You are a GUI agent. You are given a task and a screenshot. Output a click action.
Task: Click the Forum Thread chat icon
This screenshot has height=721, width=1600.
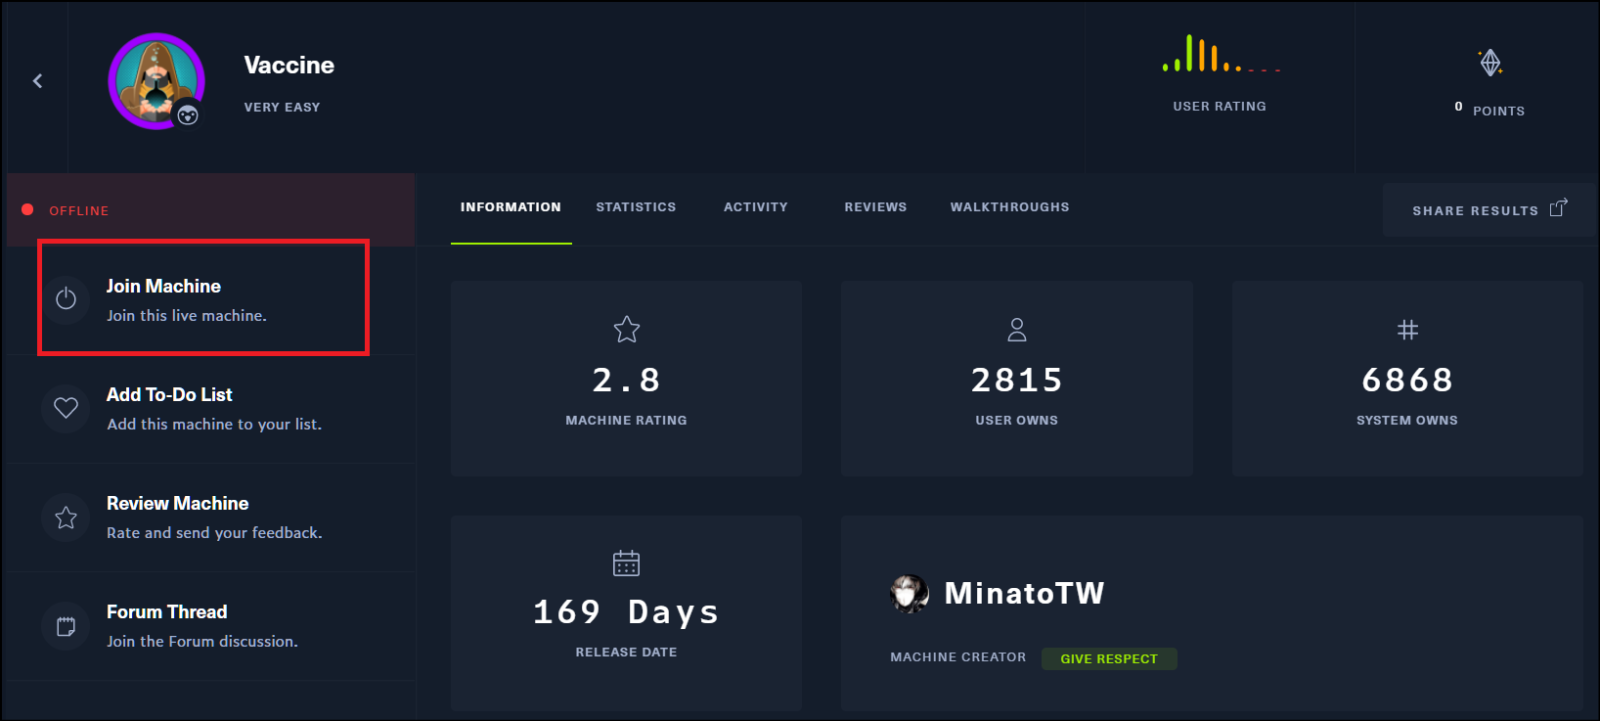(66, 626)
